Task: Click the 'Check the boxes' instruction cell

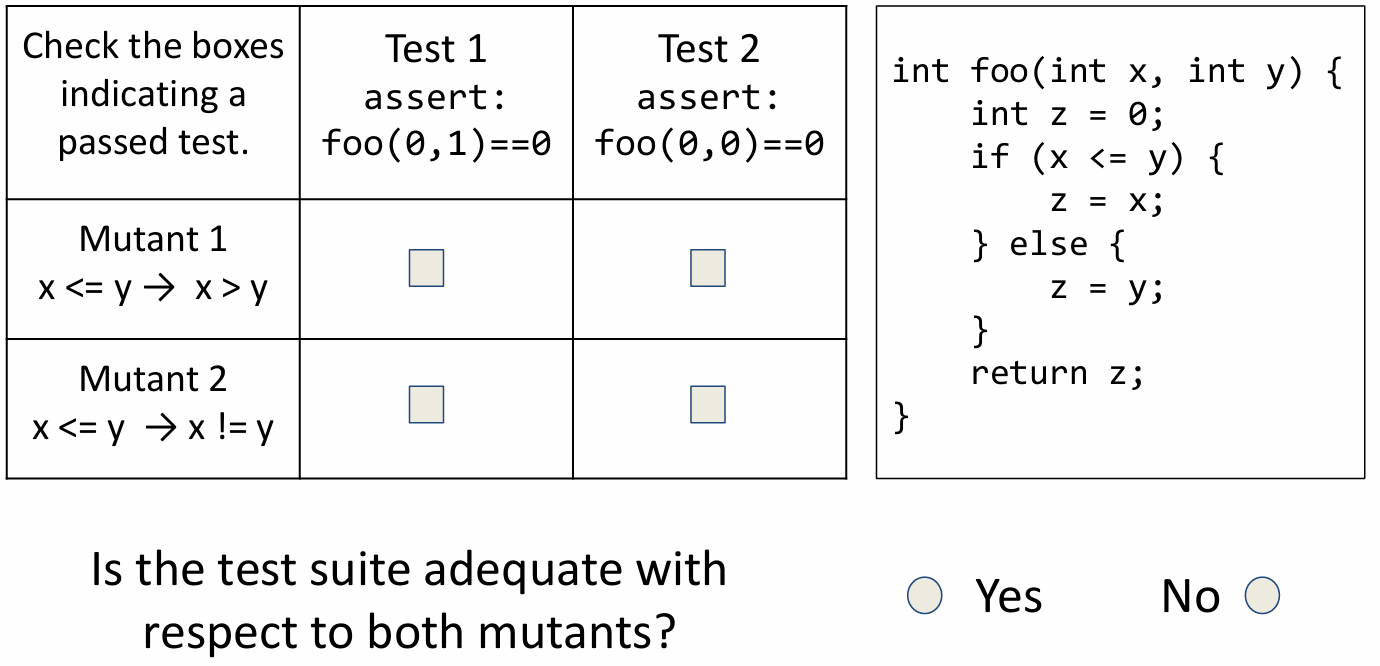Action: [153, 94]
